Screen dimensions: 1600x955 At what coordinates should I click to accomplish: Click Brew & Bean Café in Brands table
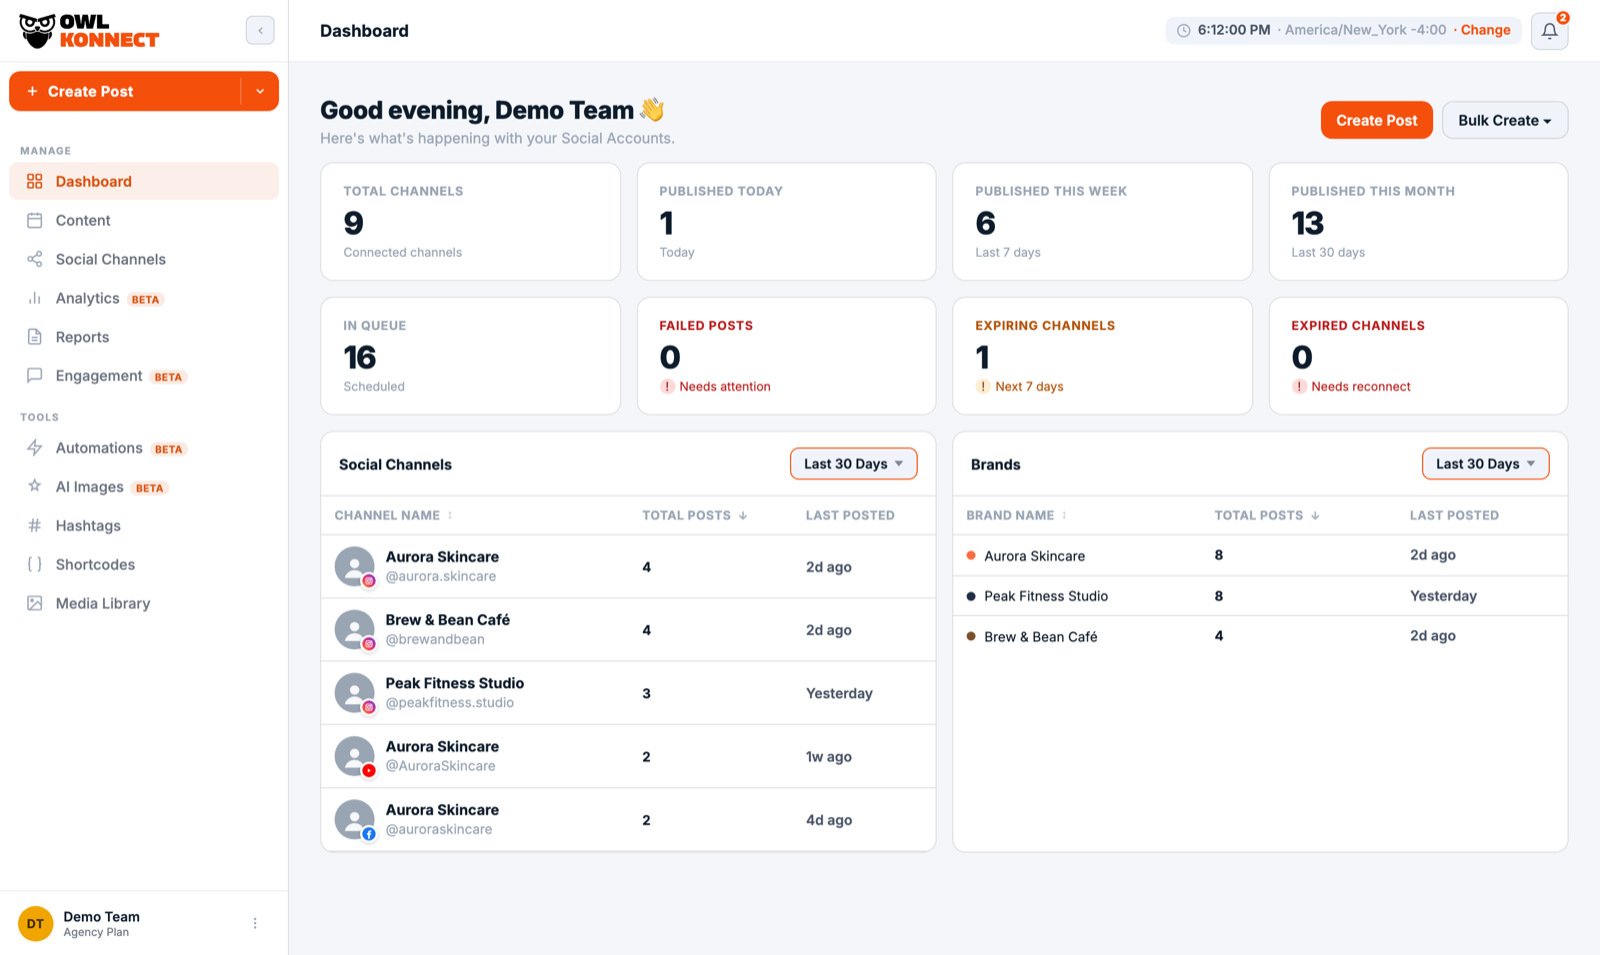coord(1041,636)
